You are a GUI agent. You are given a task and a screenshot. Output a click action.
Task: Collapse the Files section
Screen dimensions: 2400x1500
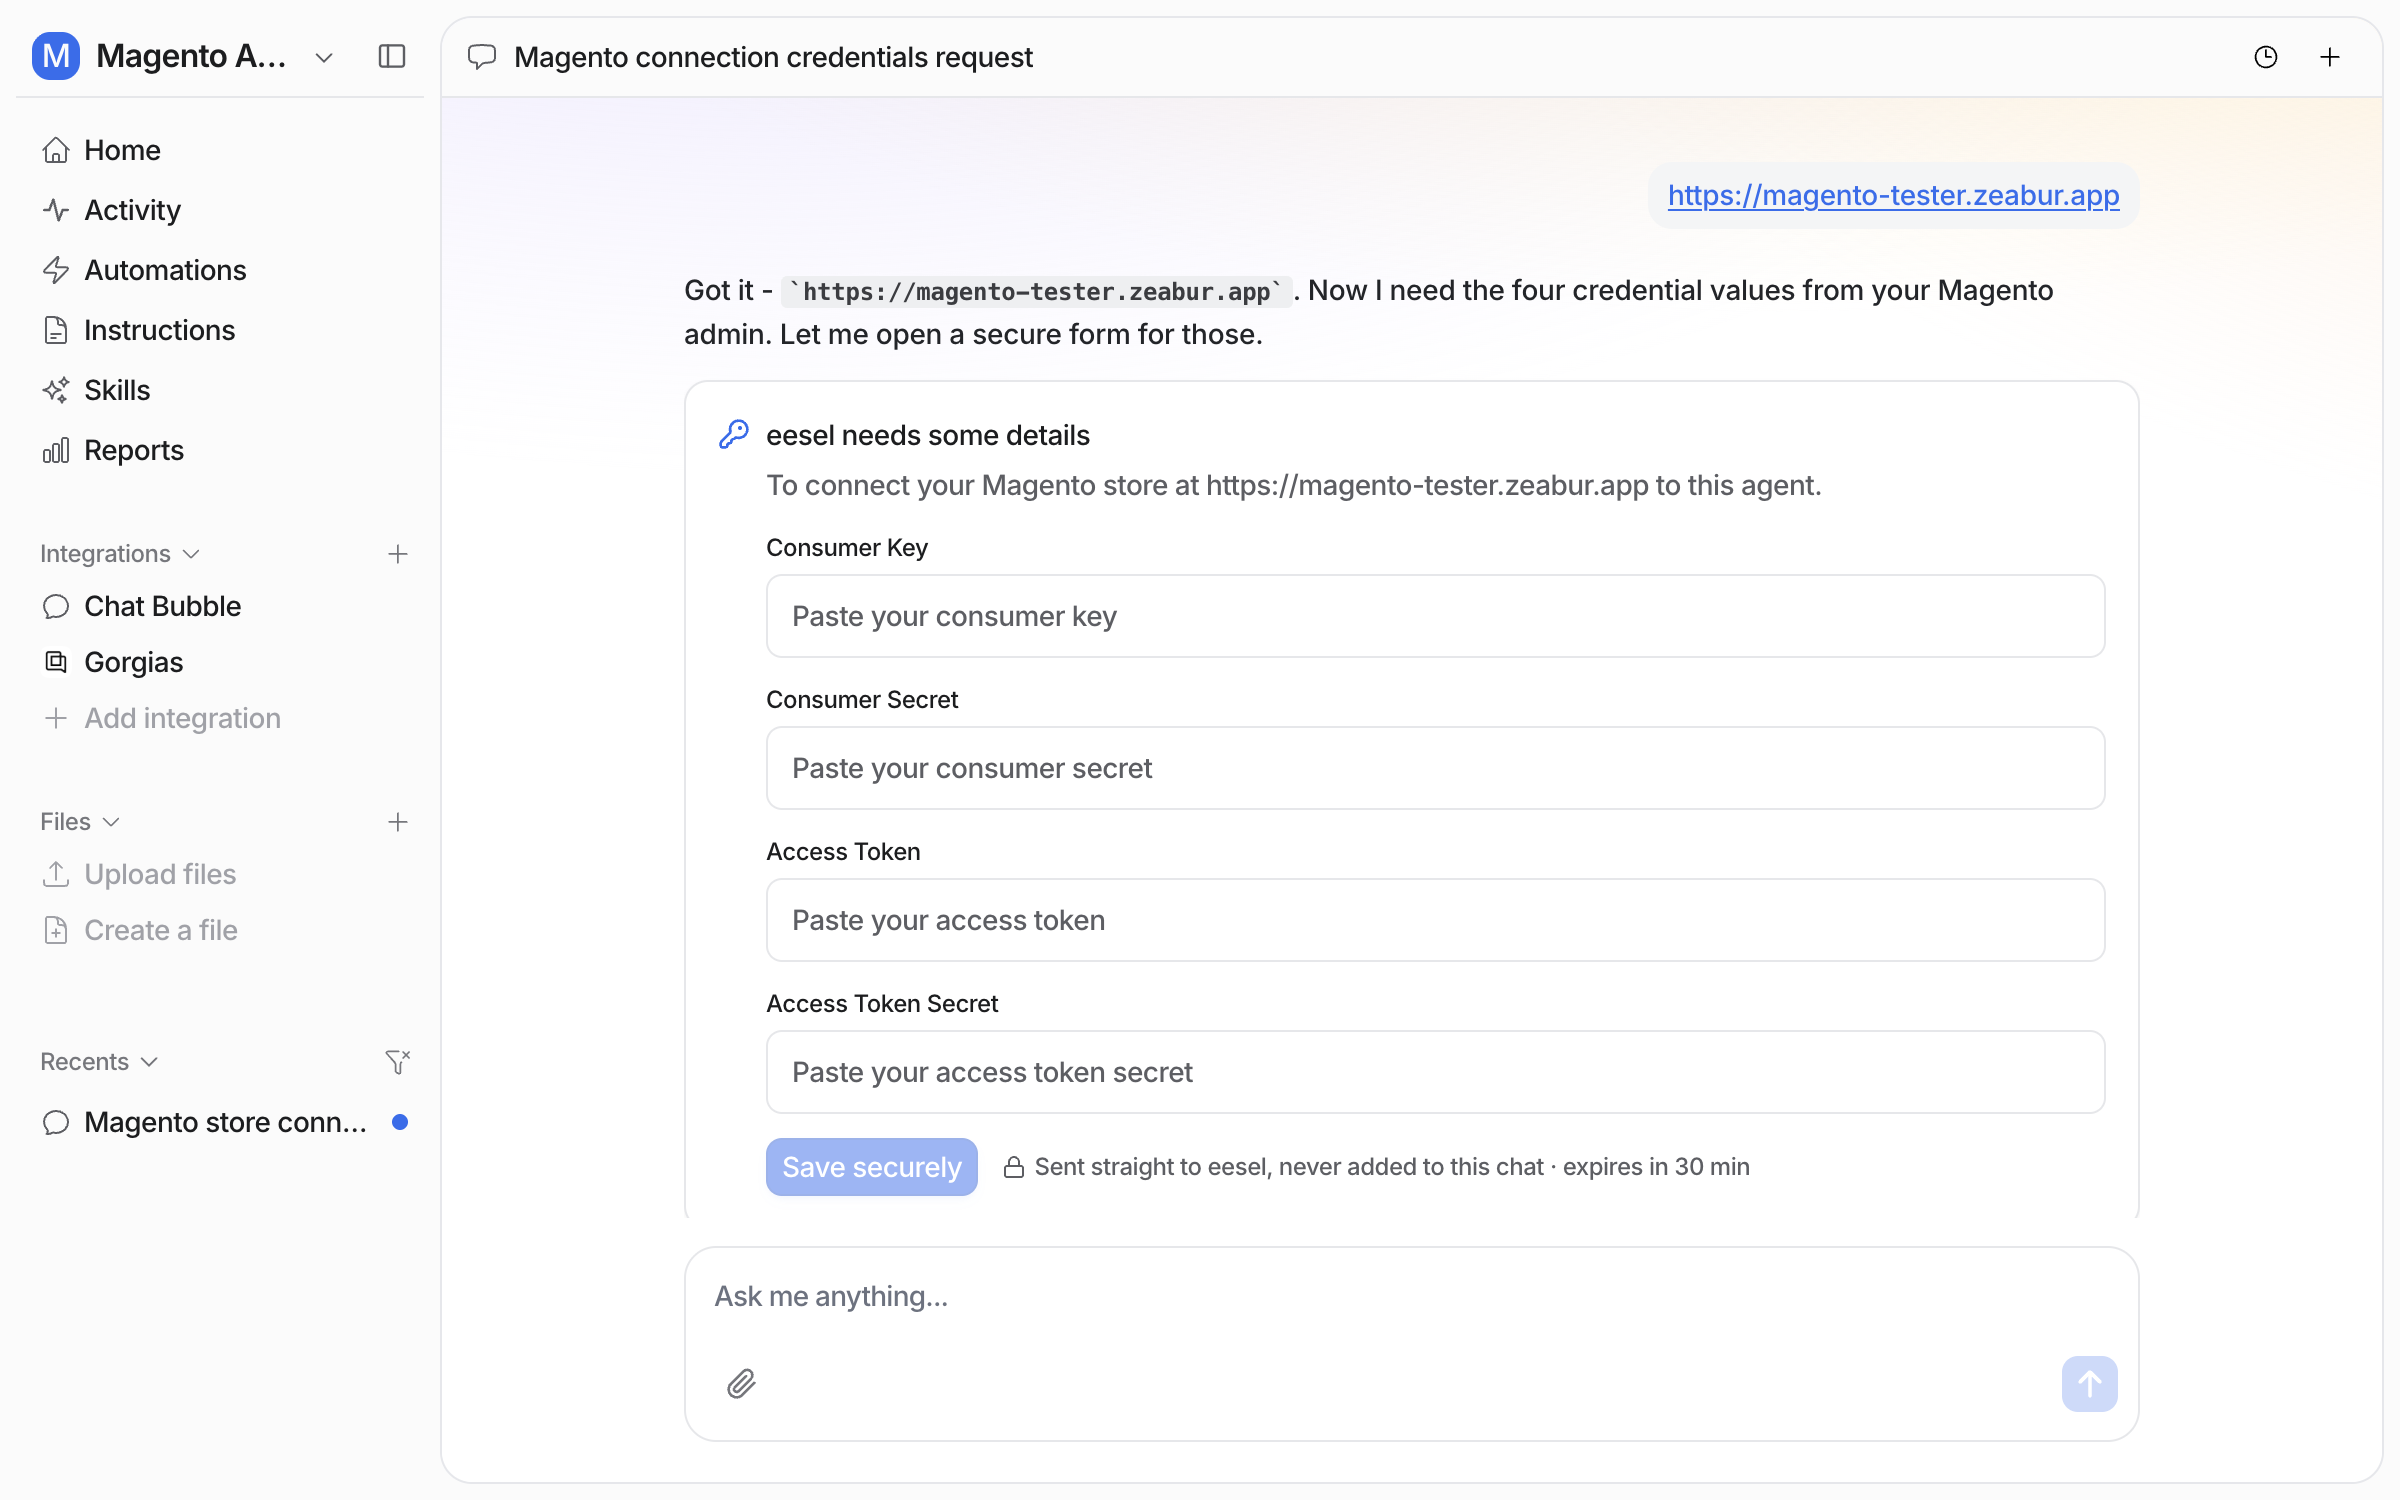point(80,822)
